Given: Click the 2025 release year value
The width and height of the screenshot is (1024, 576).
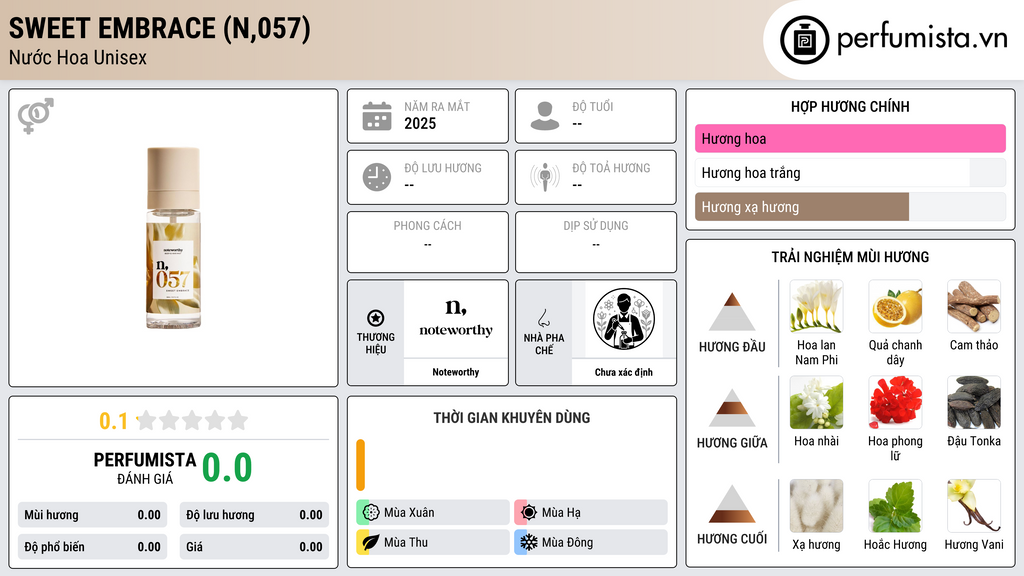Looking at the screenshot, I should click(420, 123).
